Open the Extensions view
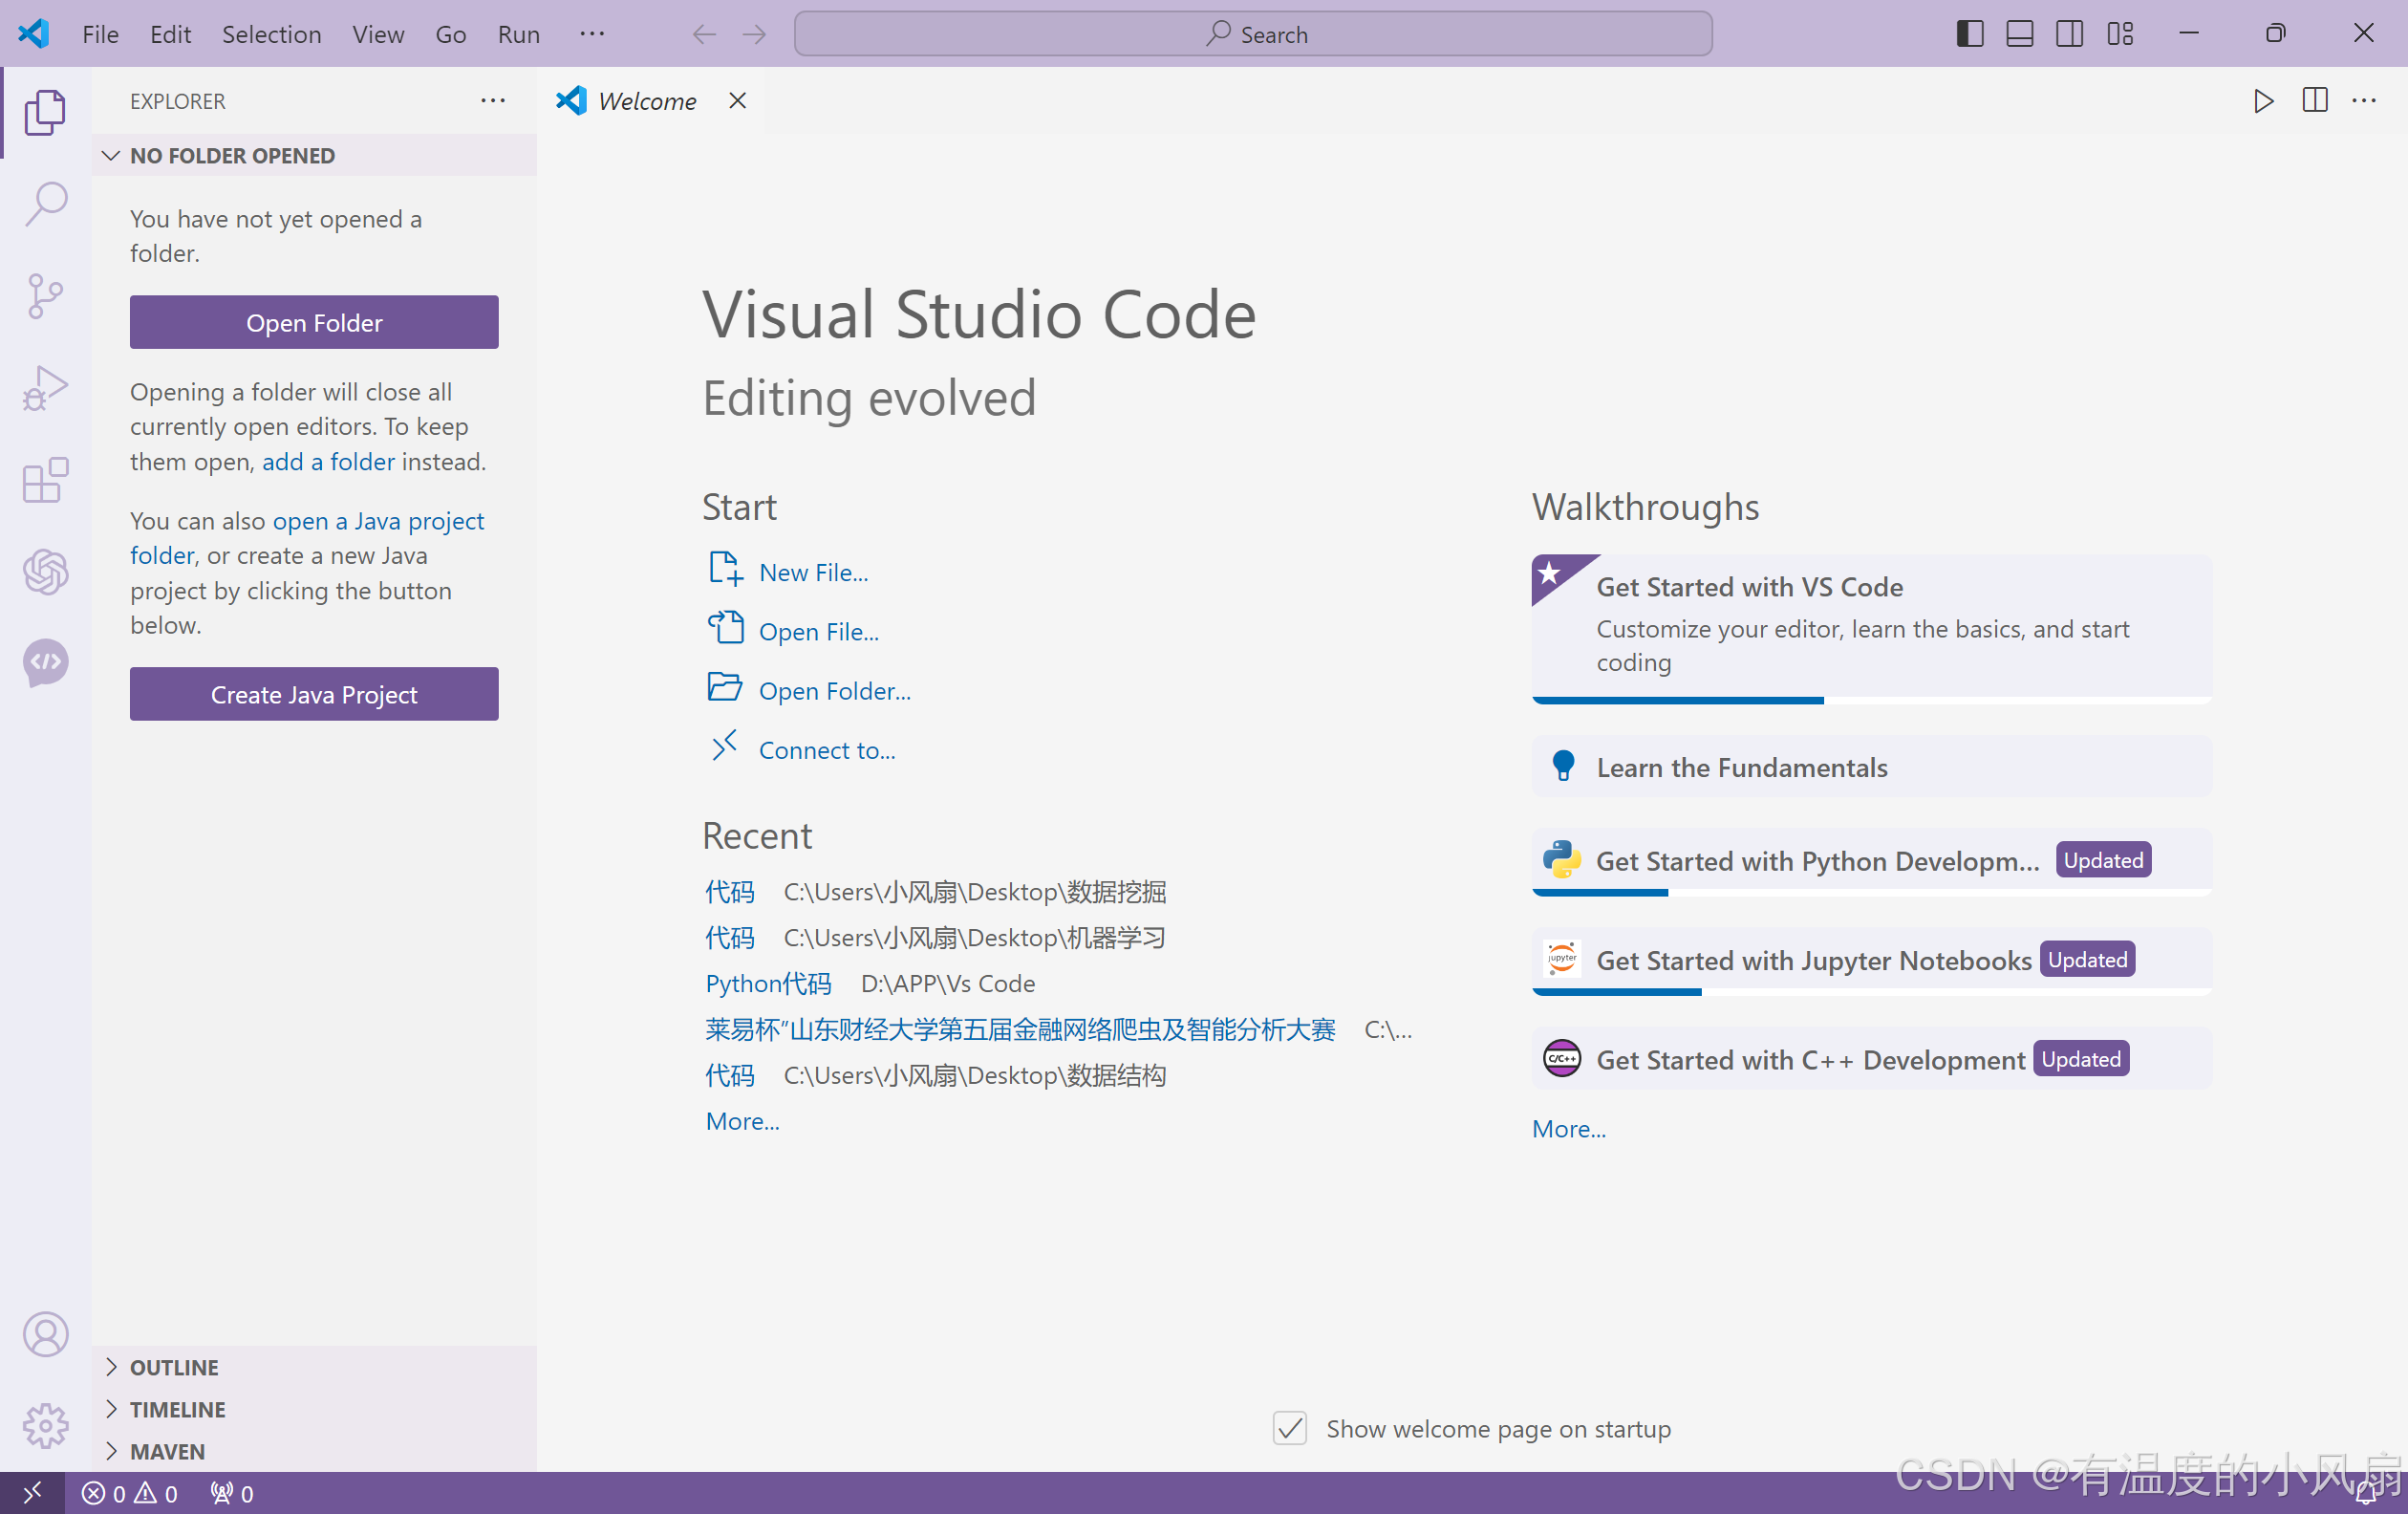 [x=45, y=480]
